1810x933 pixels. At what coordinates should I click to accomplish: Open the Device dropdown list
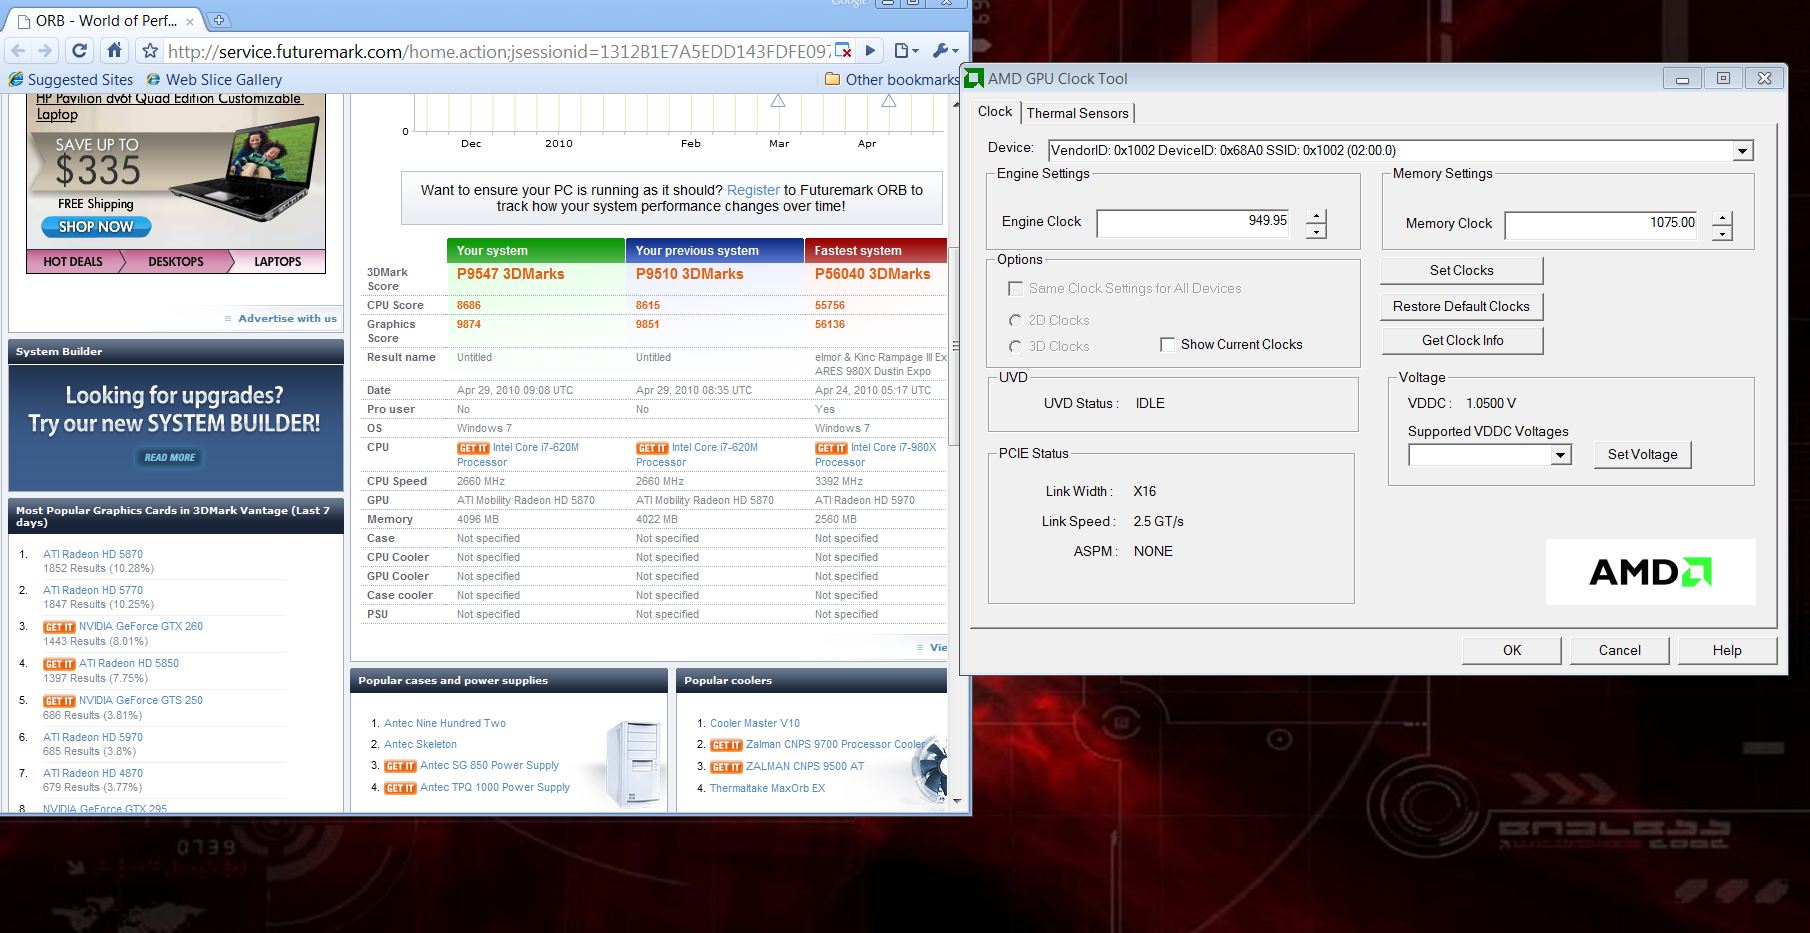point(1743,151)
